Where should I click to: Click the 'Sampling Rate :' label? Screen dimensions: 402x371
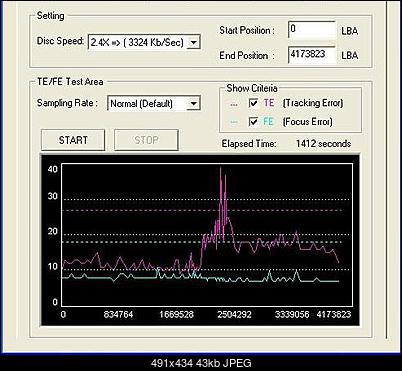point(67,103)
